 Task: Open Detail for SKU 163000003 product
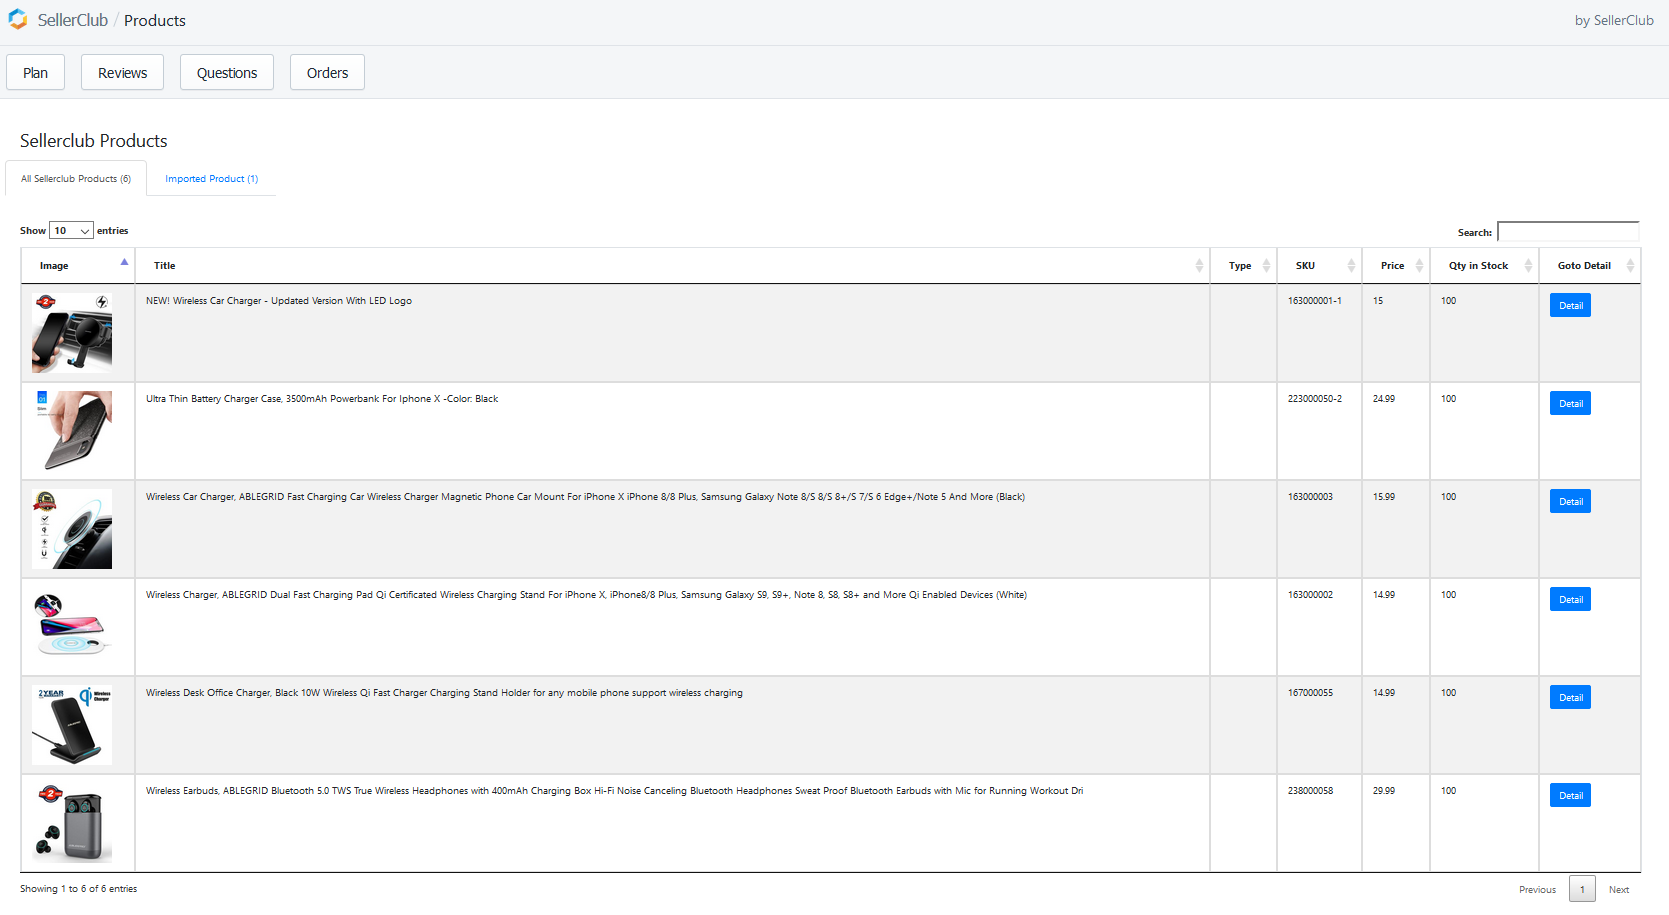click(x=1570, y=501)
